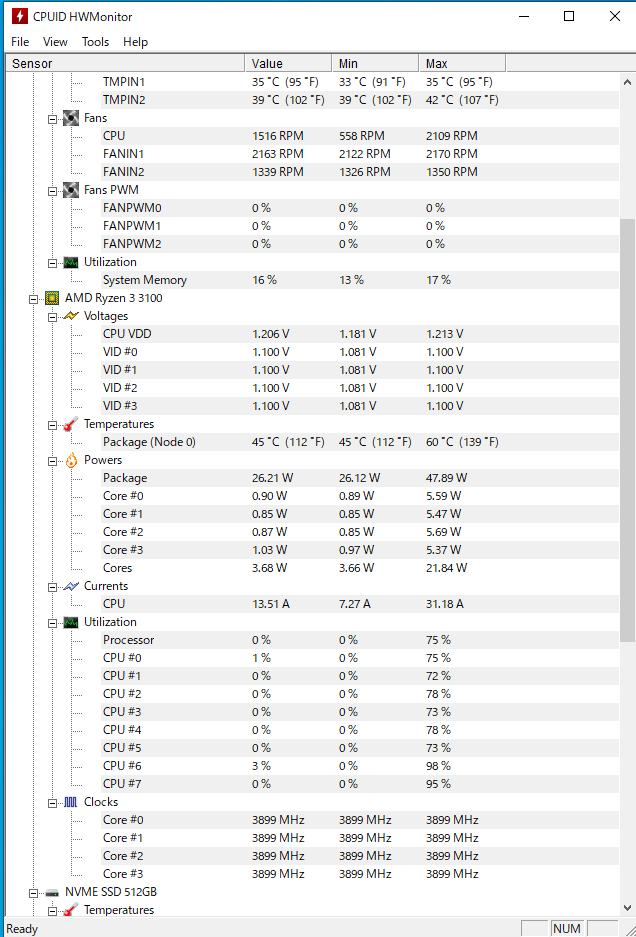
Task: Click the Currents waveform icon
Action: [71, 586]
